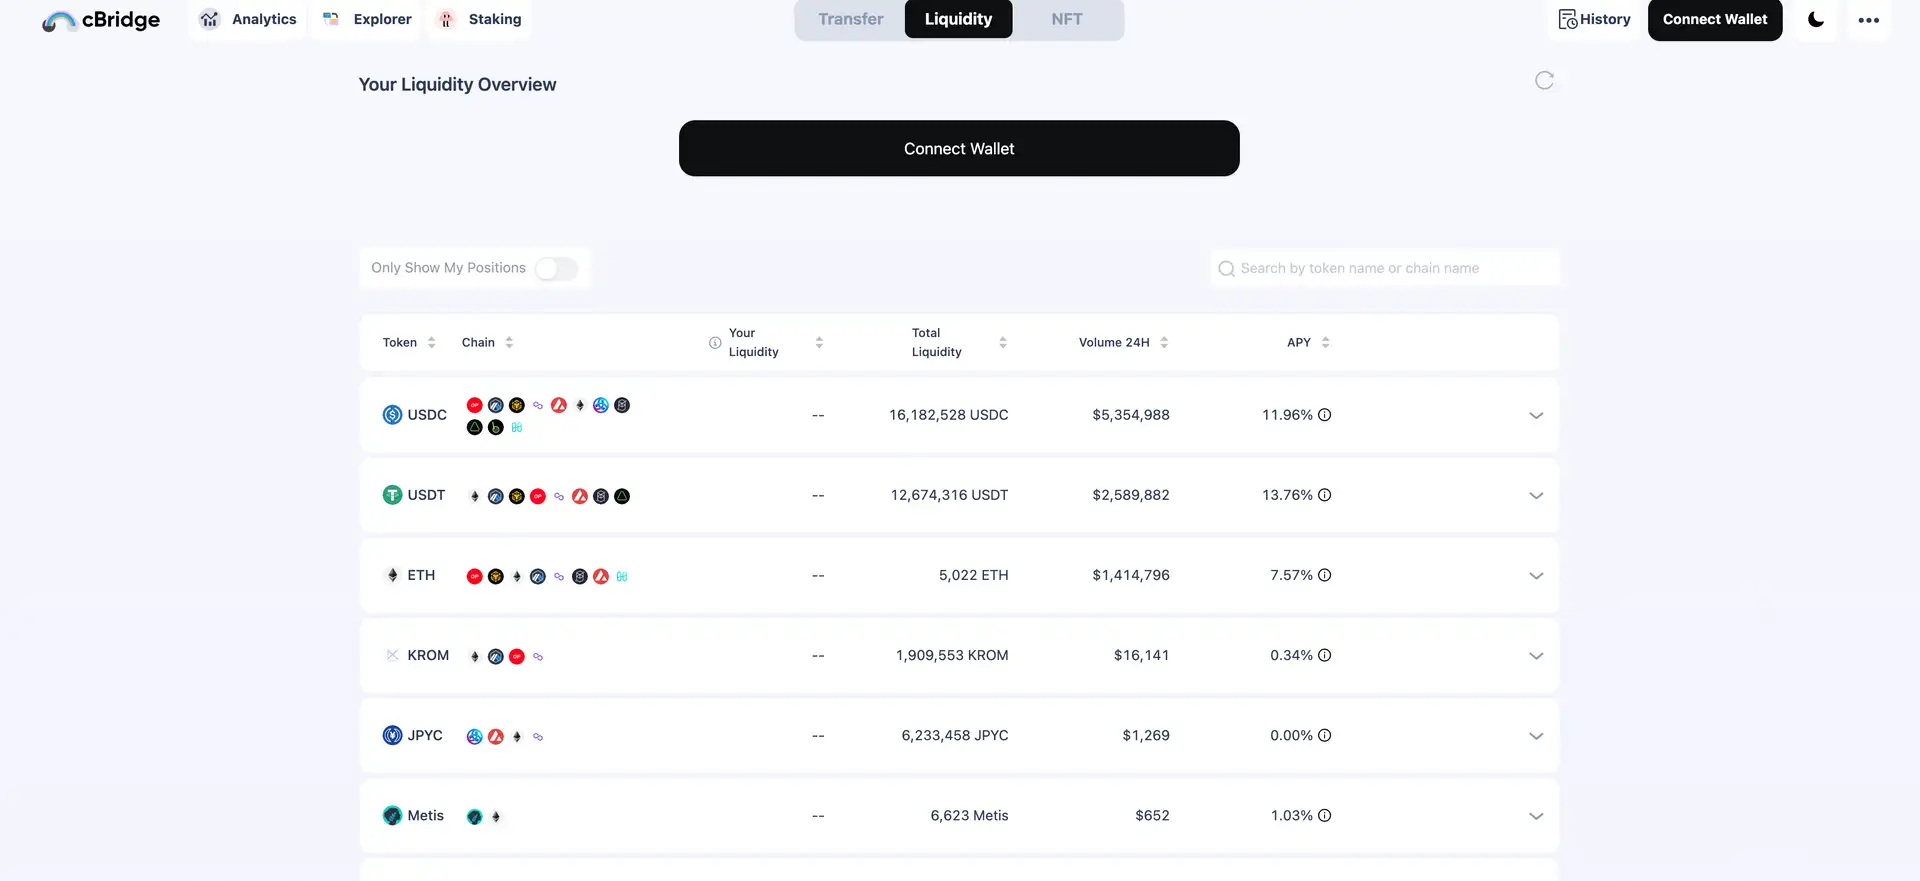Enable Only Show My Positions switch

tap(556, 269)
